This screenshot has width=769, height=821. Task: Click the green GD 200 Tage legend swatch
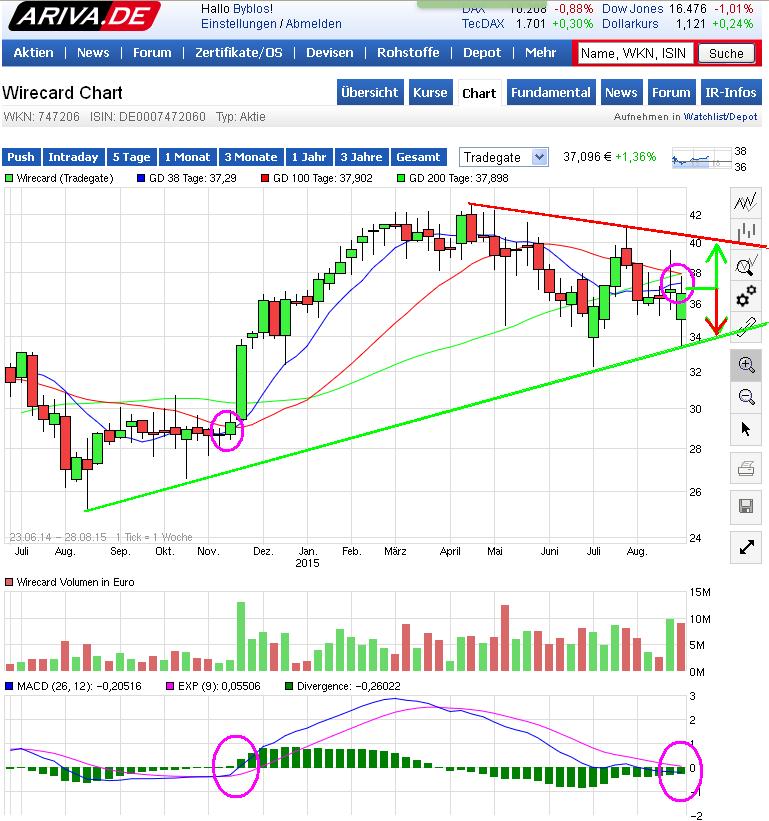(401, 178)
